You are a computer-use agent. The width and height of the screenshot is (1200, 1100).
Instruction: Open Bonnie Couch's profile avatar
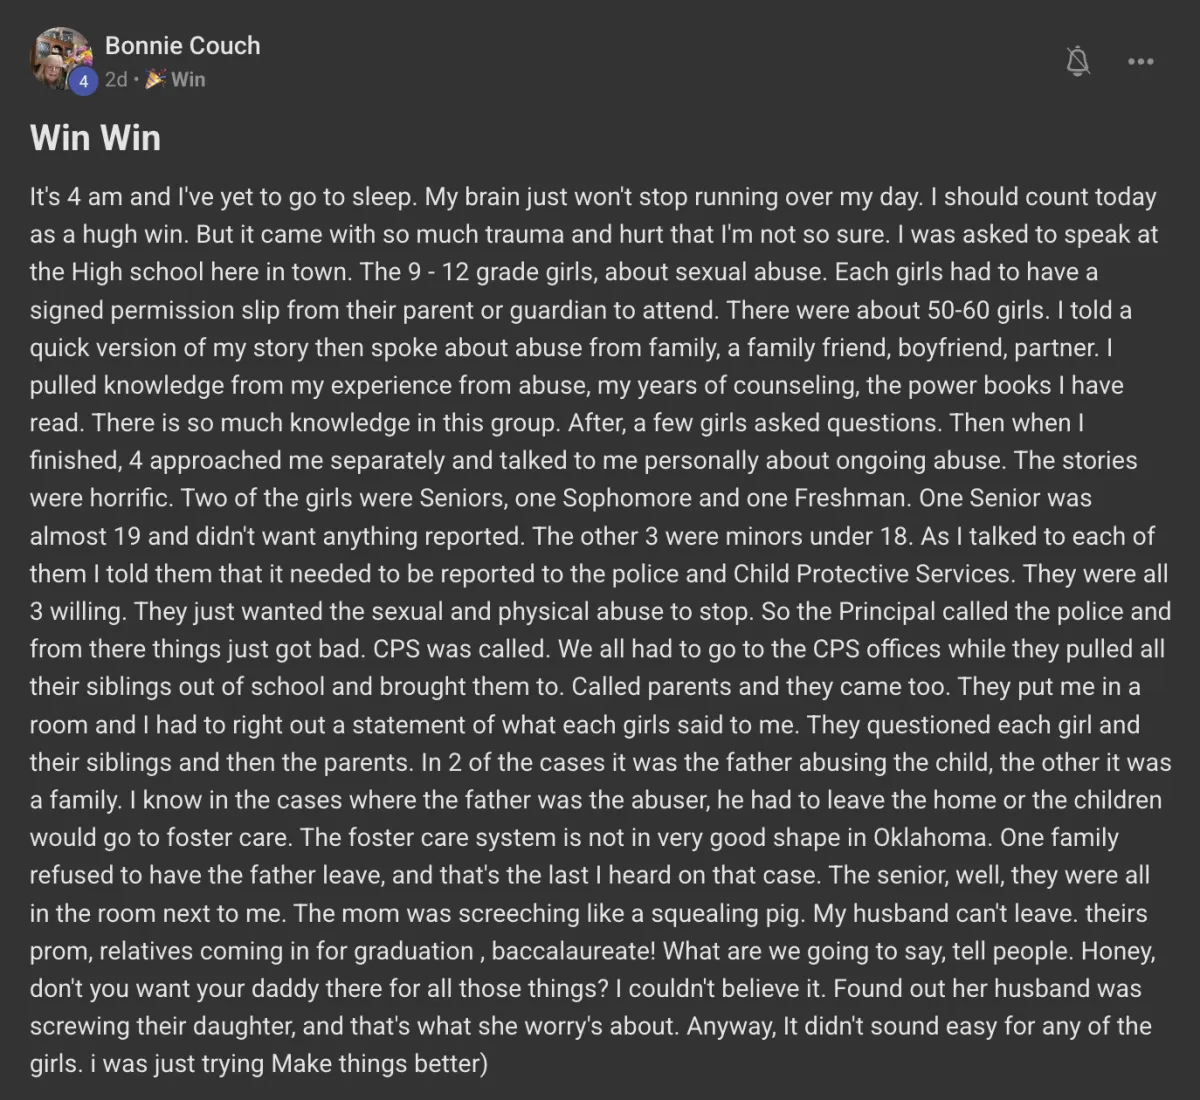click(x=62, y=59)
